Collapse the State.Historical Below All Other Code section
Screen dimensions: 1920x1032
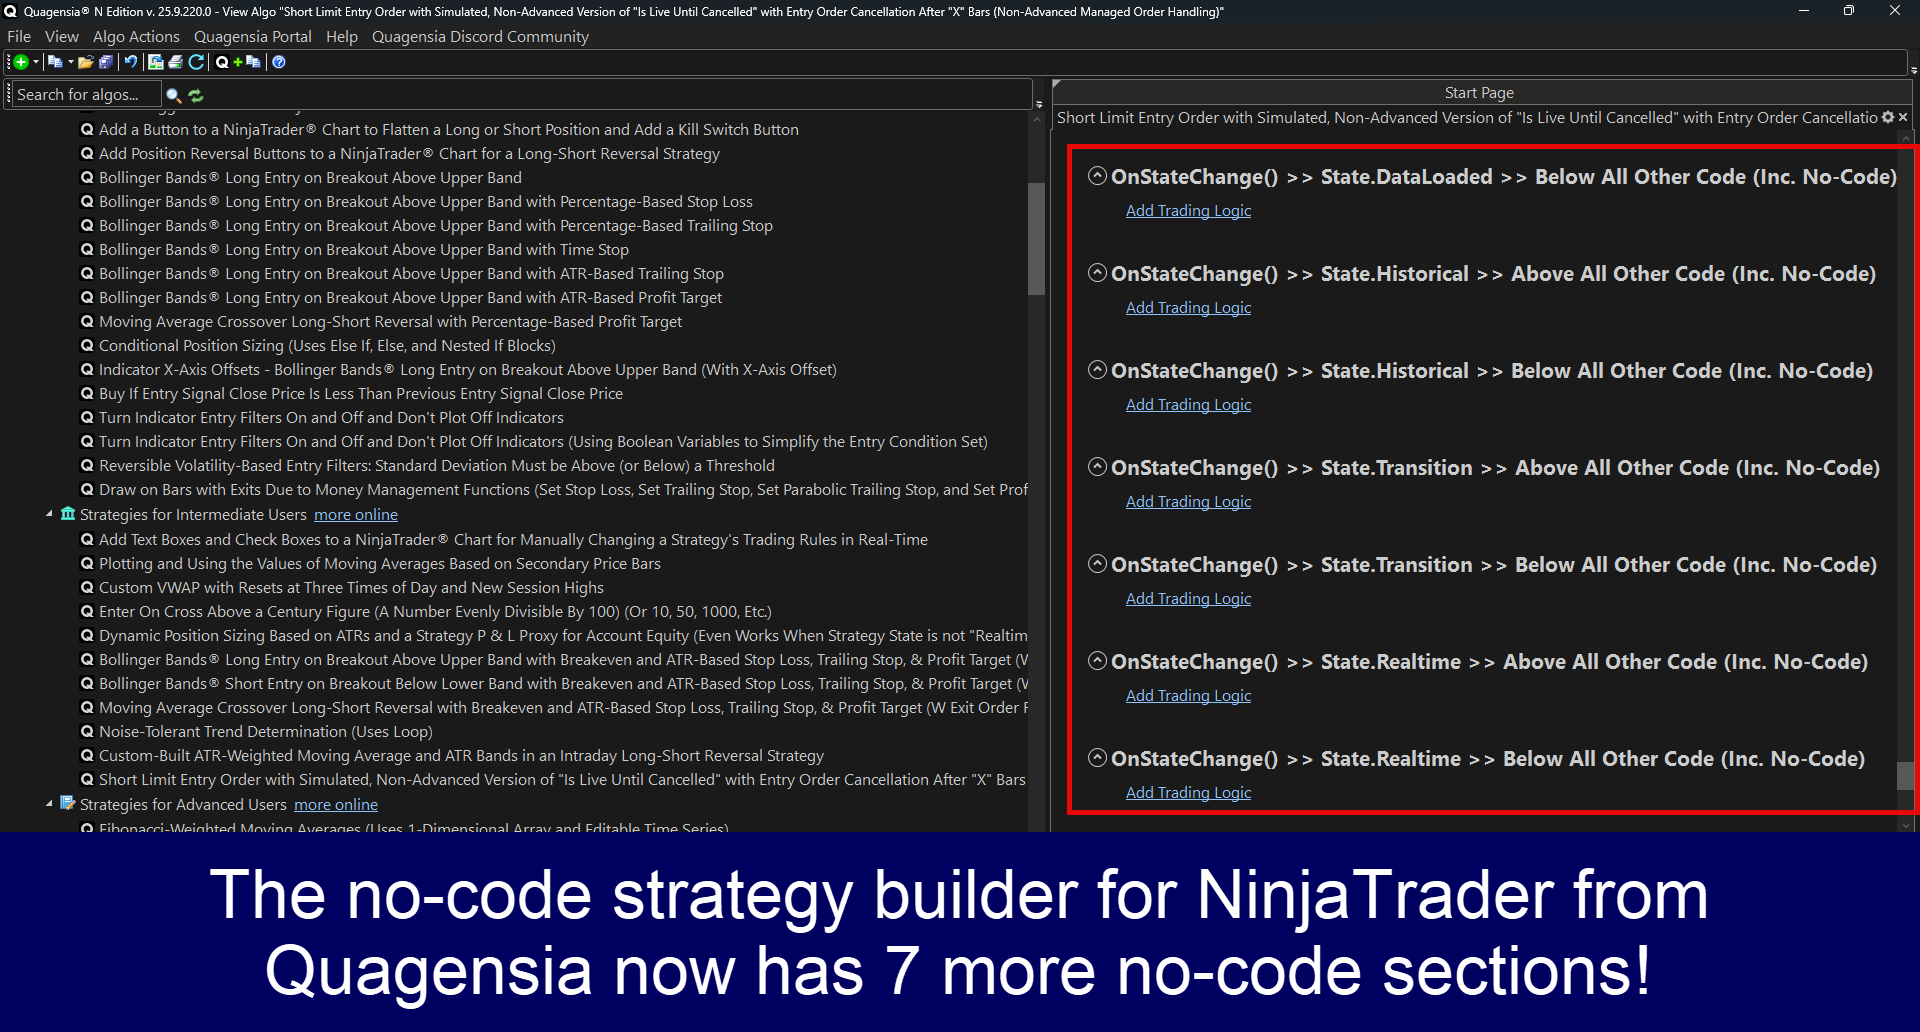click(x=1097, y=370)
